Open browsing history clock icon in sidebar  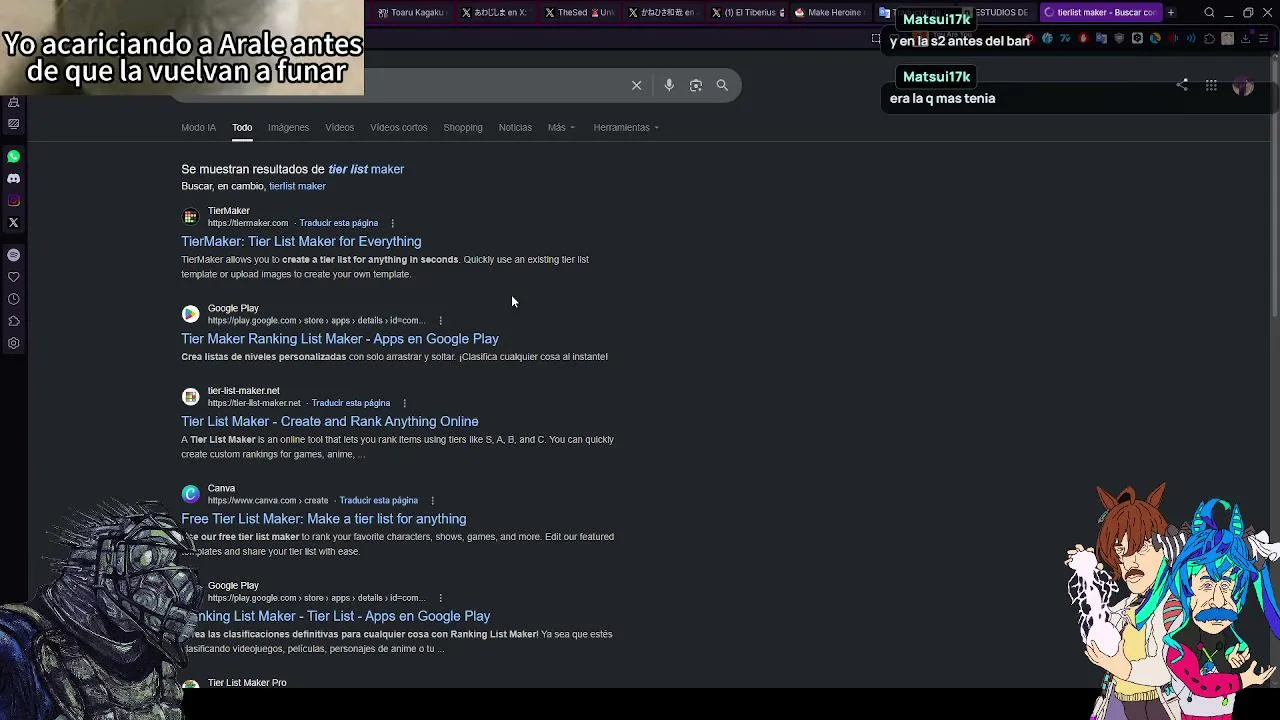coord(14,299)
